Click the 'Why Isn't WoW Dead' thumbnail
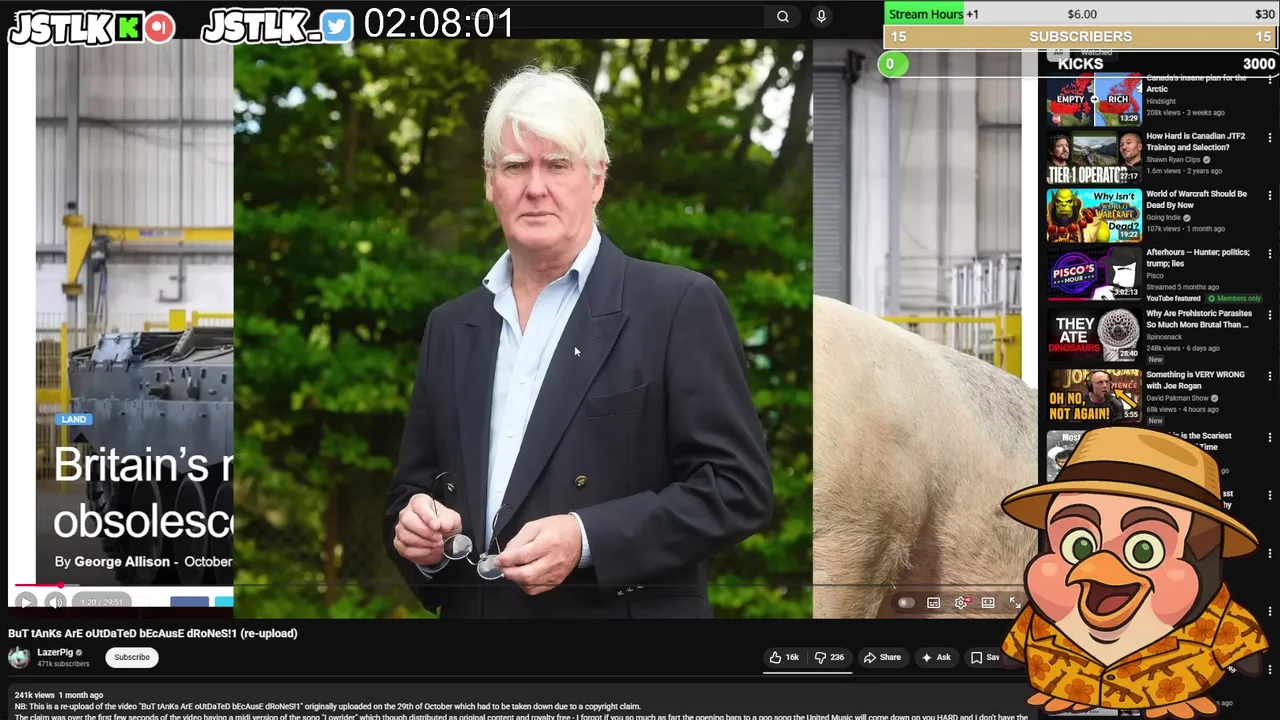This screenshot has height=720, width=1280. (1094, 214)
